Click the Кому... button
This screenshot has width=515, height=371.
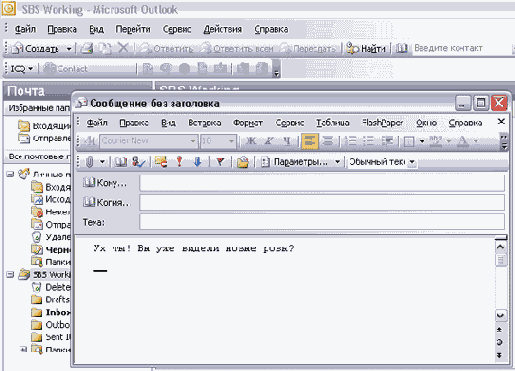pos(105,182)
